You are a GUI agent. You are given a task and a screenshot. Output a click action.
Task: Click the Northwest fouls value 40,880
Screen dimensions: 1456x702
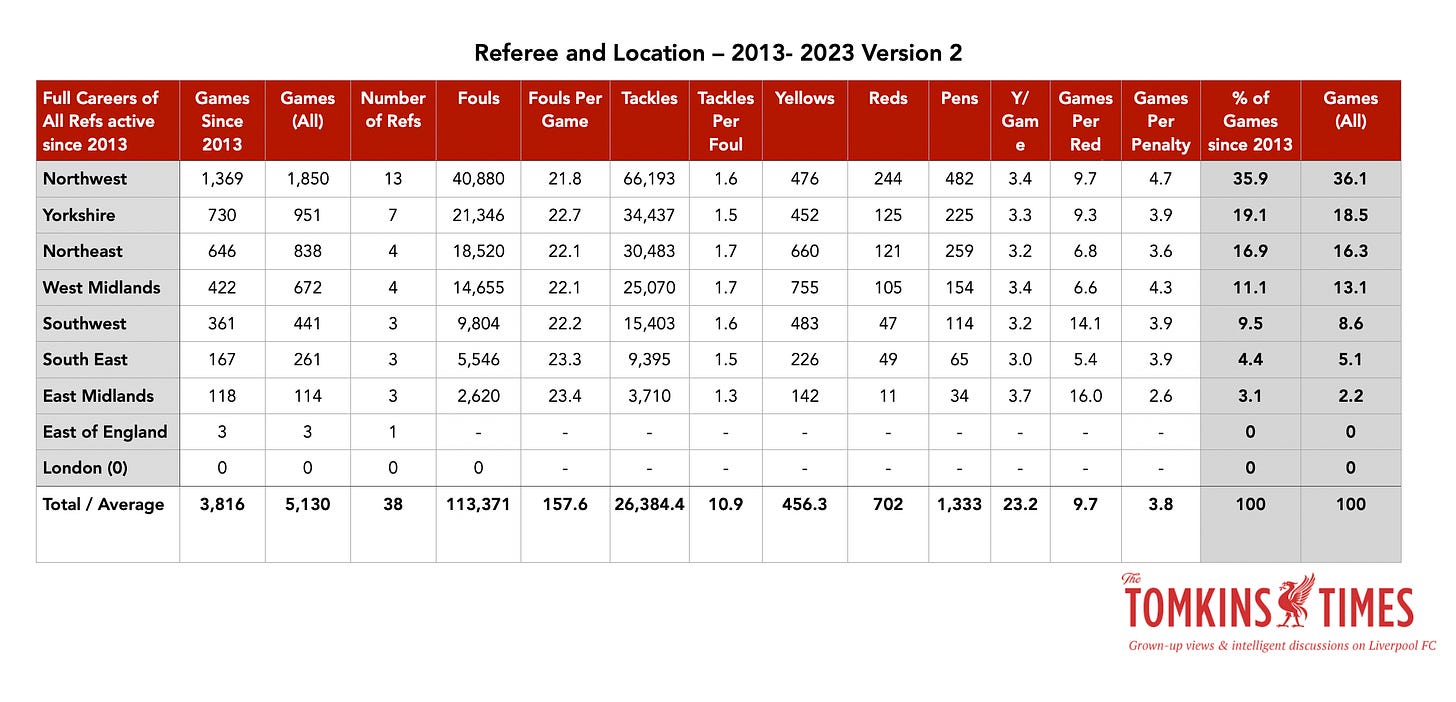[x=478, y=179]
